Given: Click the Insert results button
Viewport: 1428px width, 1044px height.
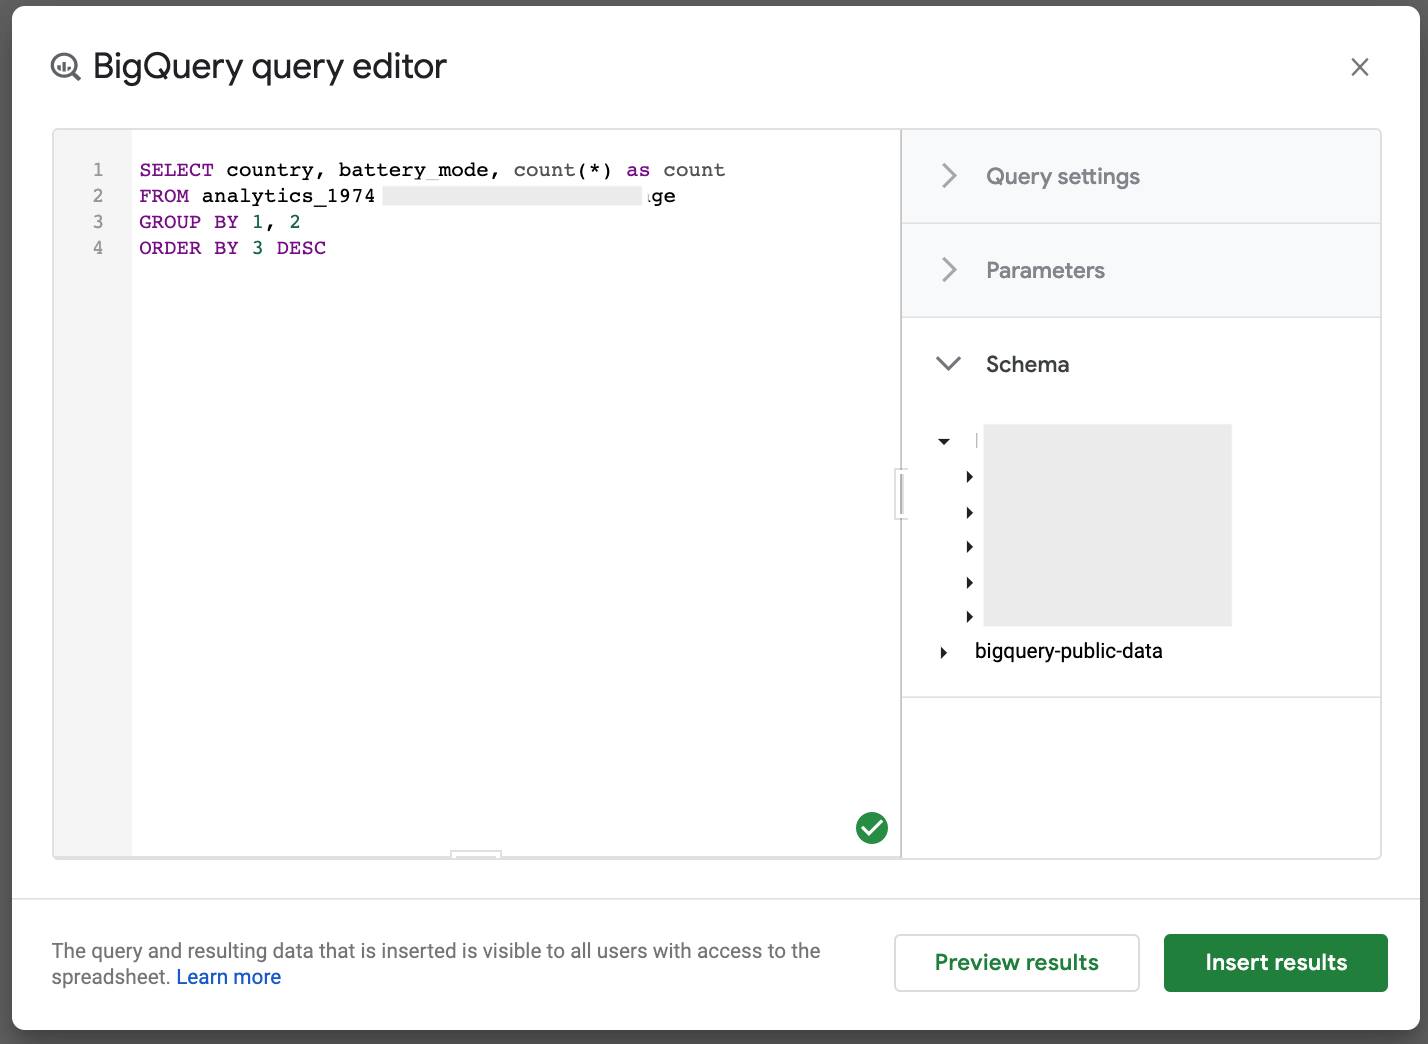Looking at the screenshot, I should coord(1275,963).
